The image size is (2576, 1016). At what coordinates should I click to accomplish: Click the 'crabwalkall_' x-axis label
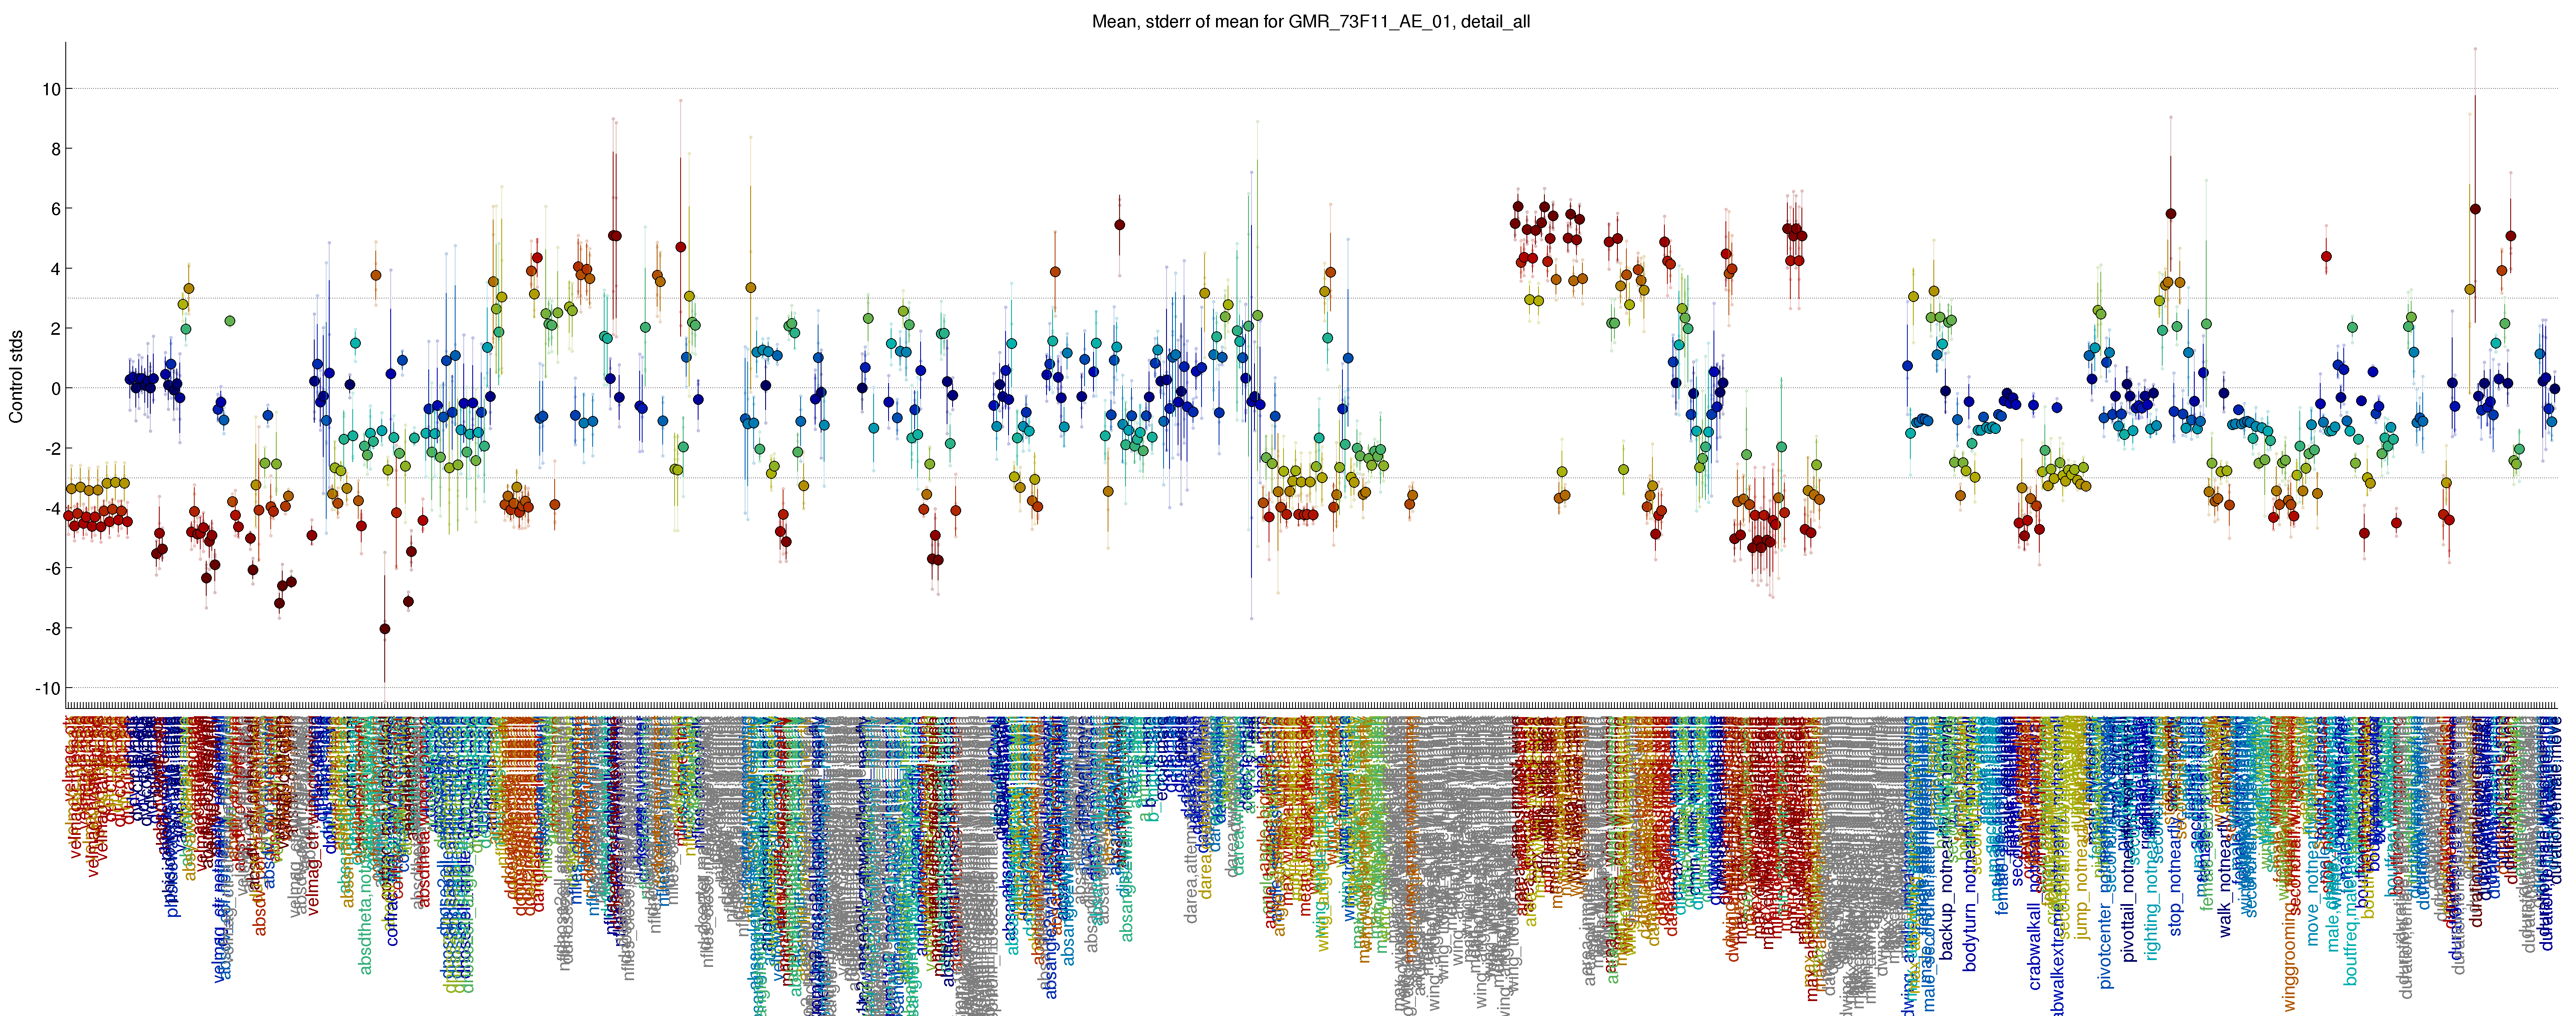2035,940
